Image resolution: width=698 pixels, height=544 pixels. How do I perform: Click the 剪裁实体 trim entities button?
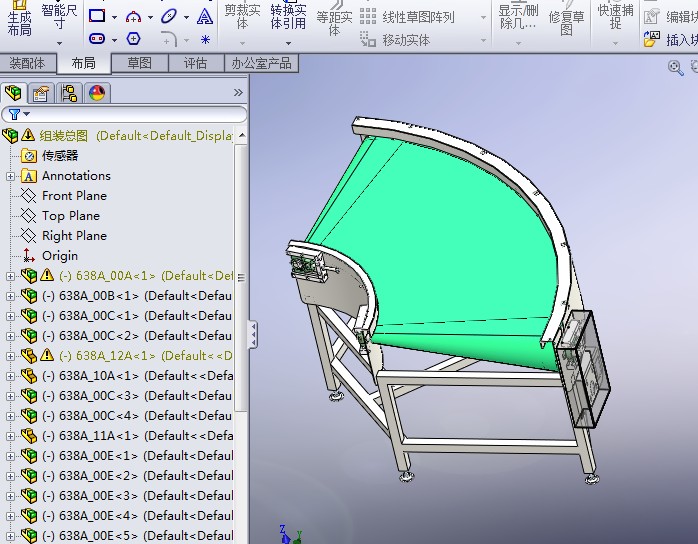click(x=242, y=16)
